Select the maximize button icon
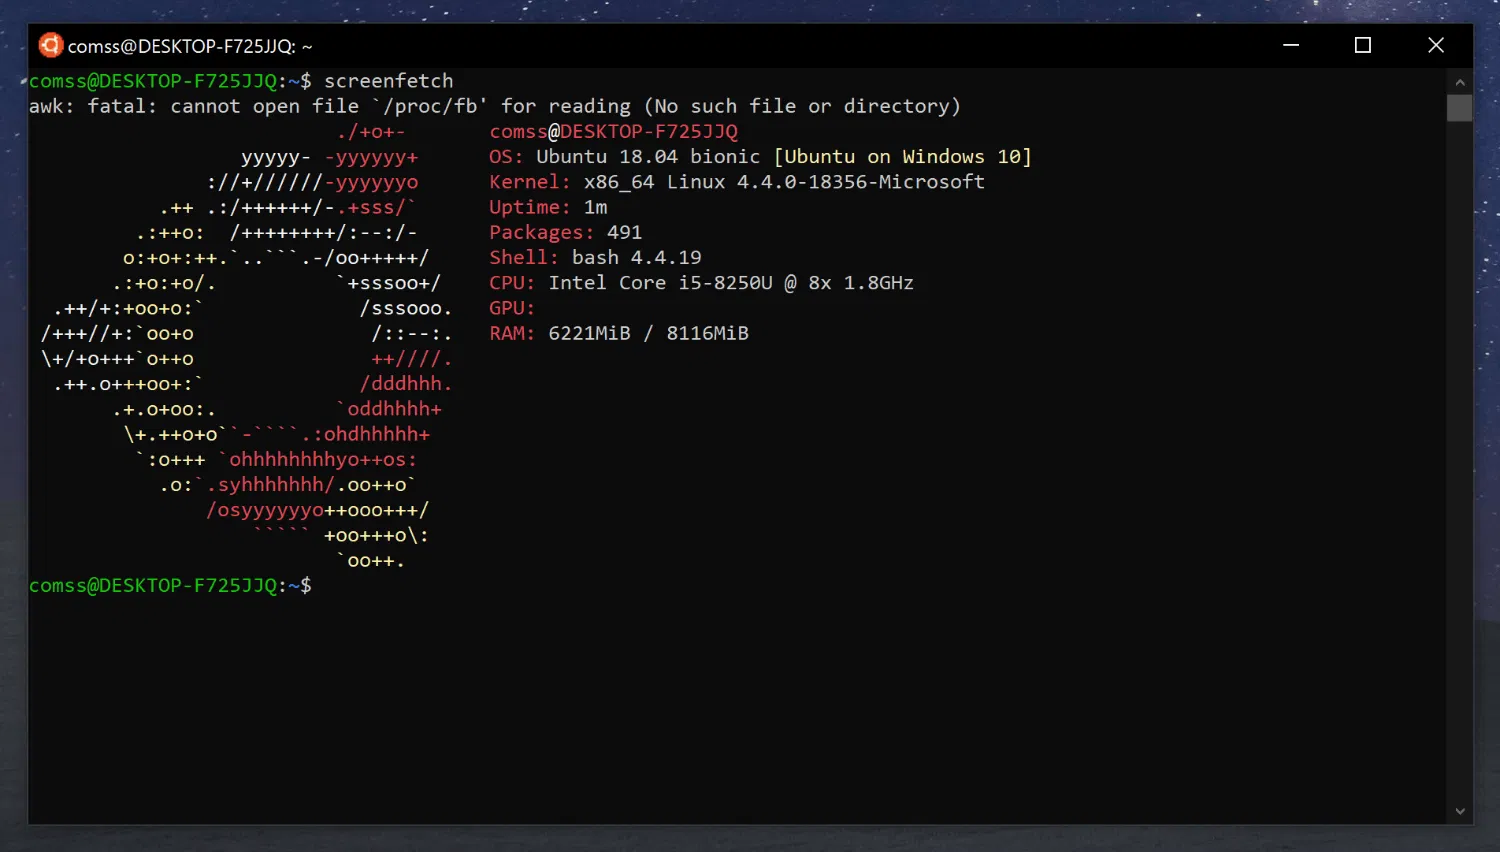 click(1362, 45)
